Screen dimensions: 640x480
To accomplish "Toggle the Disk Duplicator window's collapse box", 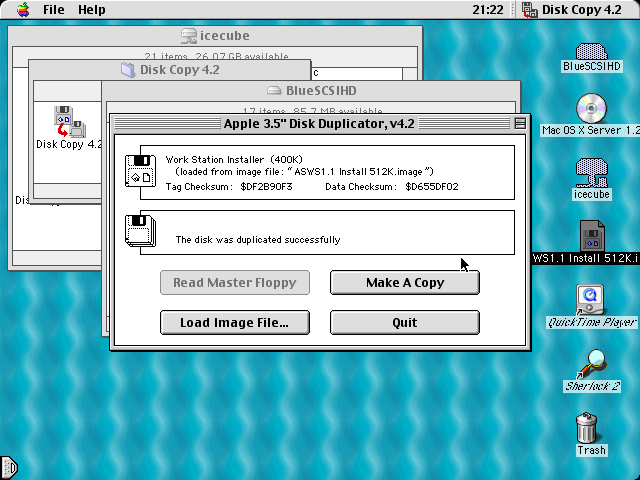I will click(520, 123).
